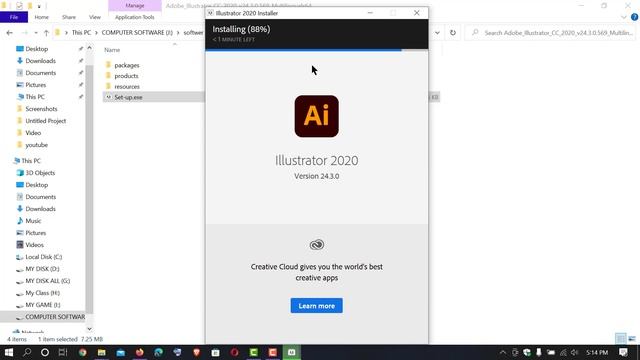Click COMPUTER SOFTWARE (J:) in address path

pyautogui.click(x=137, y=33)
